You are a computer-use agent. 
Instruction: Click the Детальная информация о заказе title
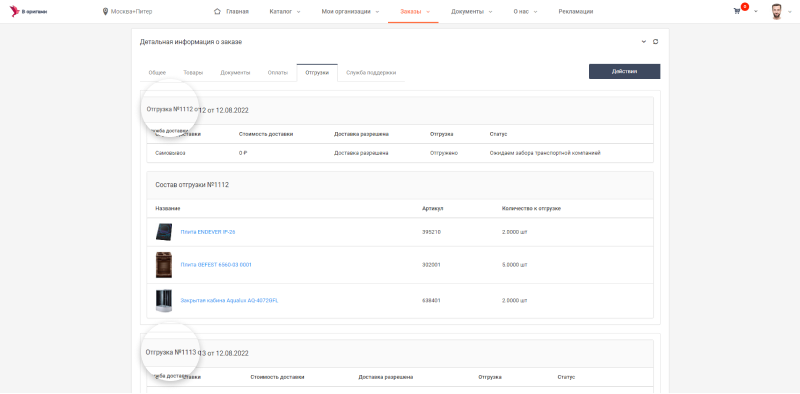(191, 42)
